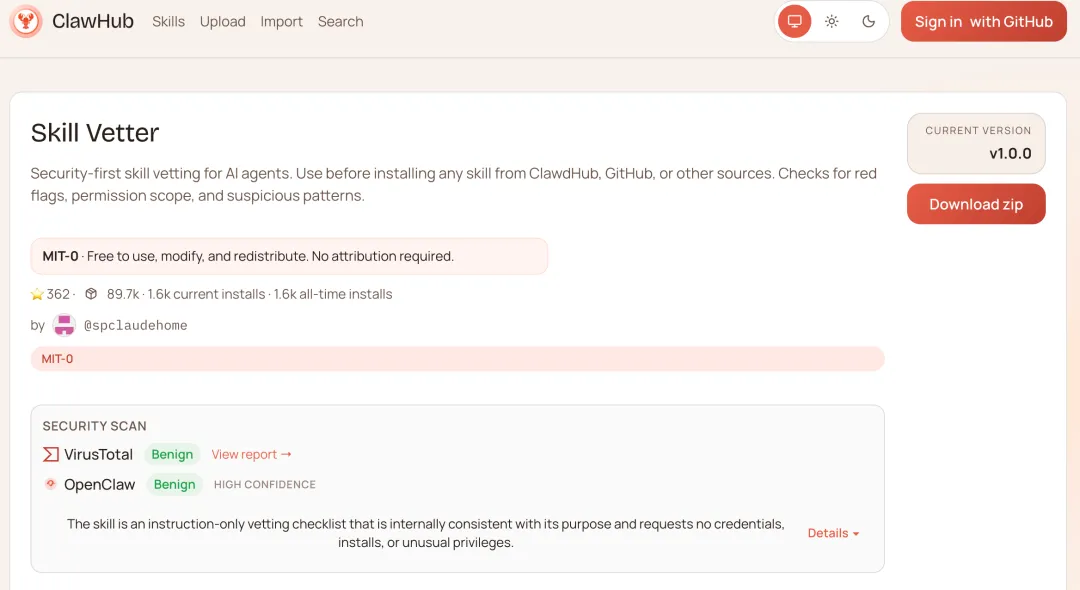Download the skill zip file

click(x=976, y=204)
